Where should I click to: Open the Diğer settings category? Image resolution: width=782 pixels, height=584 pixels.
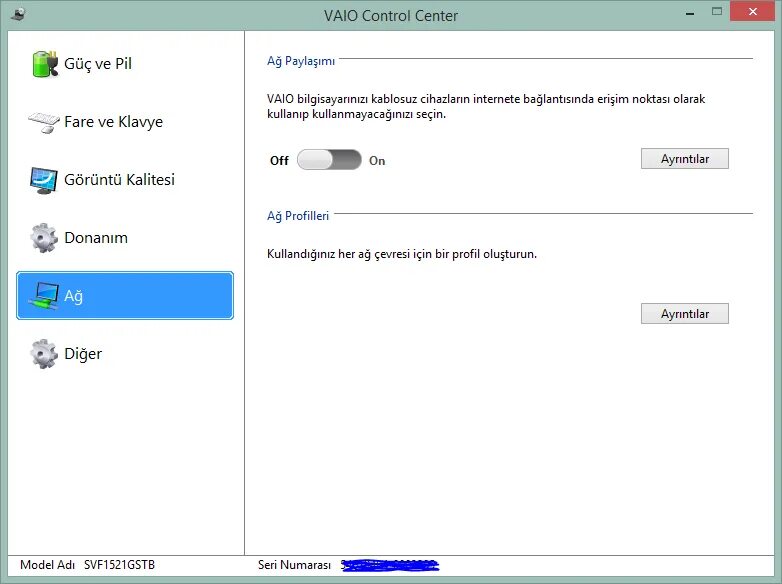point(125,354)
